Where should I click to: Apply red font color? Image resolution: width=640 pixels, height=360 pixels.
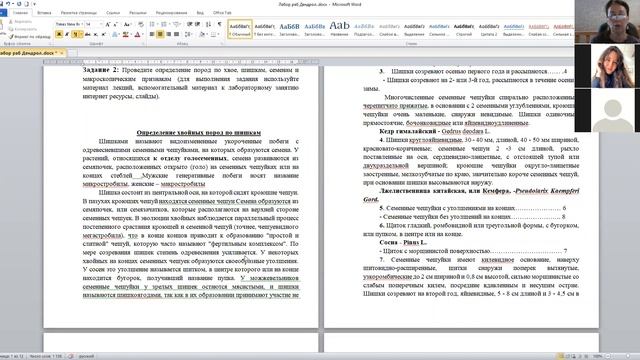coord(138,34)
